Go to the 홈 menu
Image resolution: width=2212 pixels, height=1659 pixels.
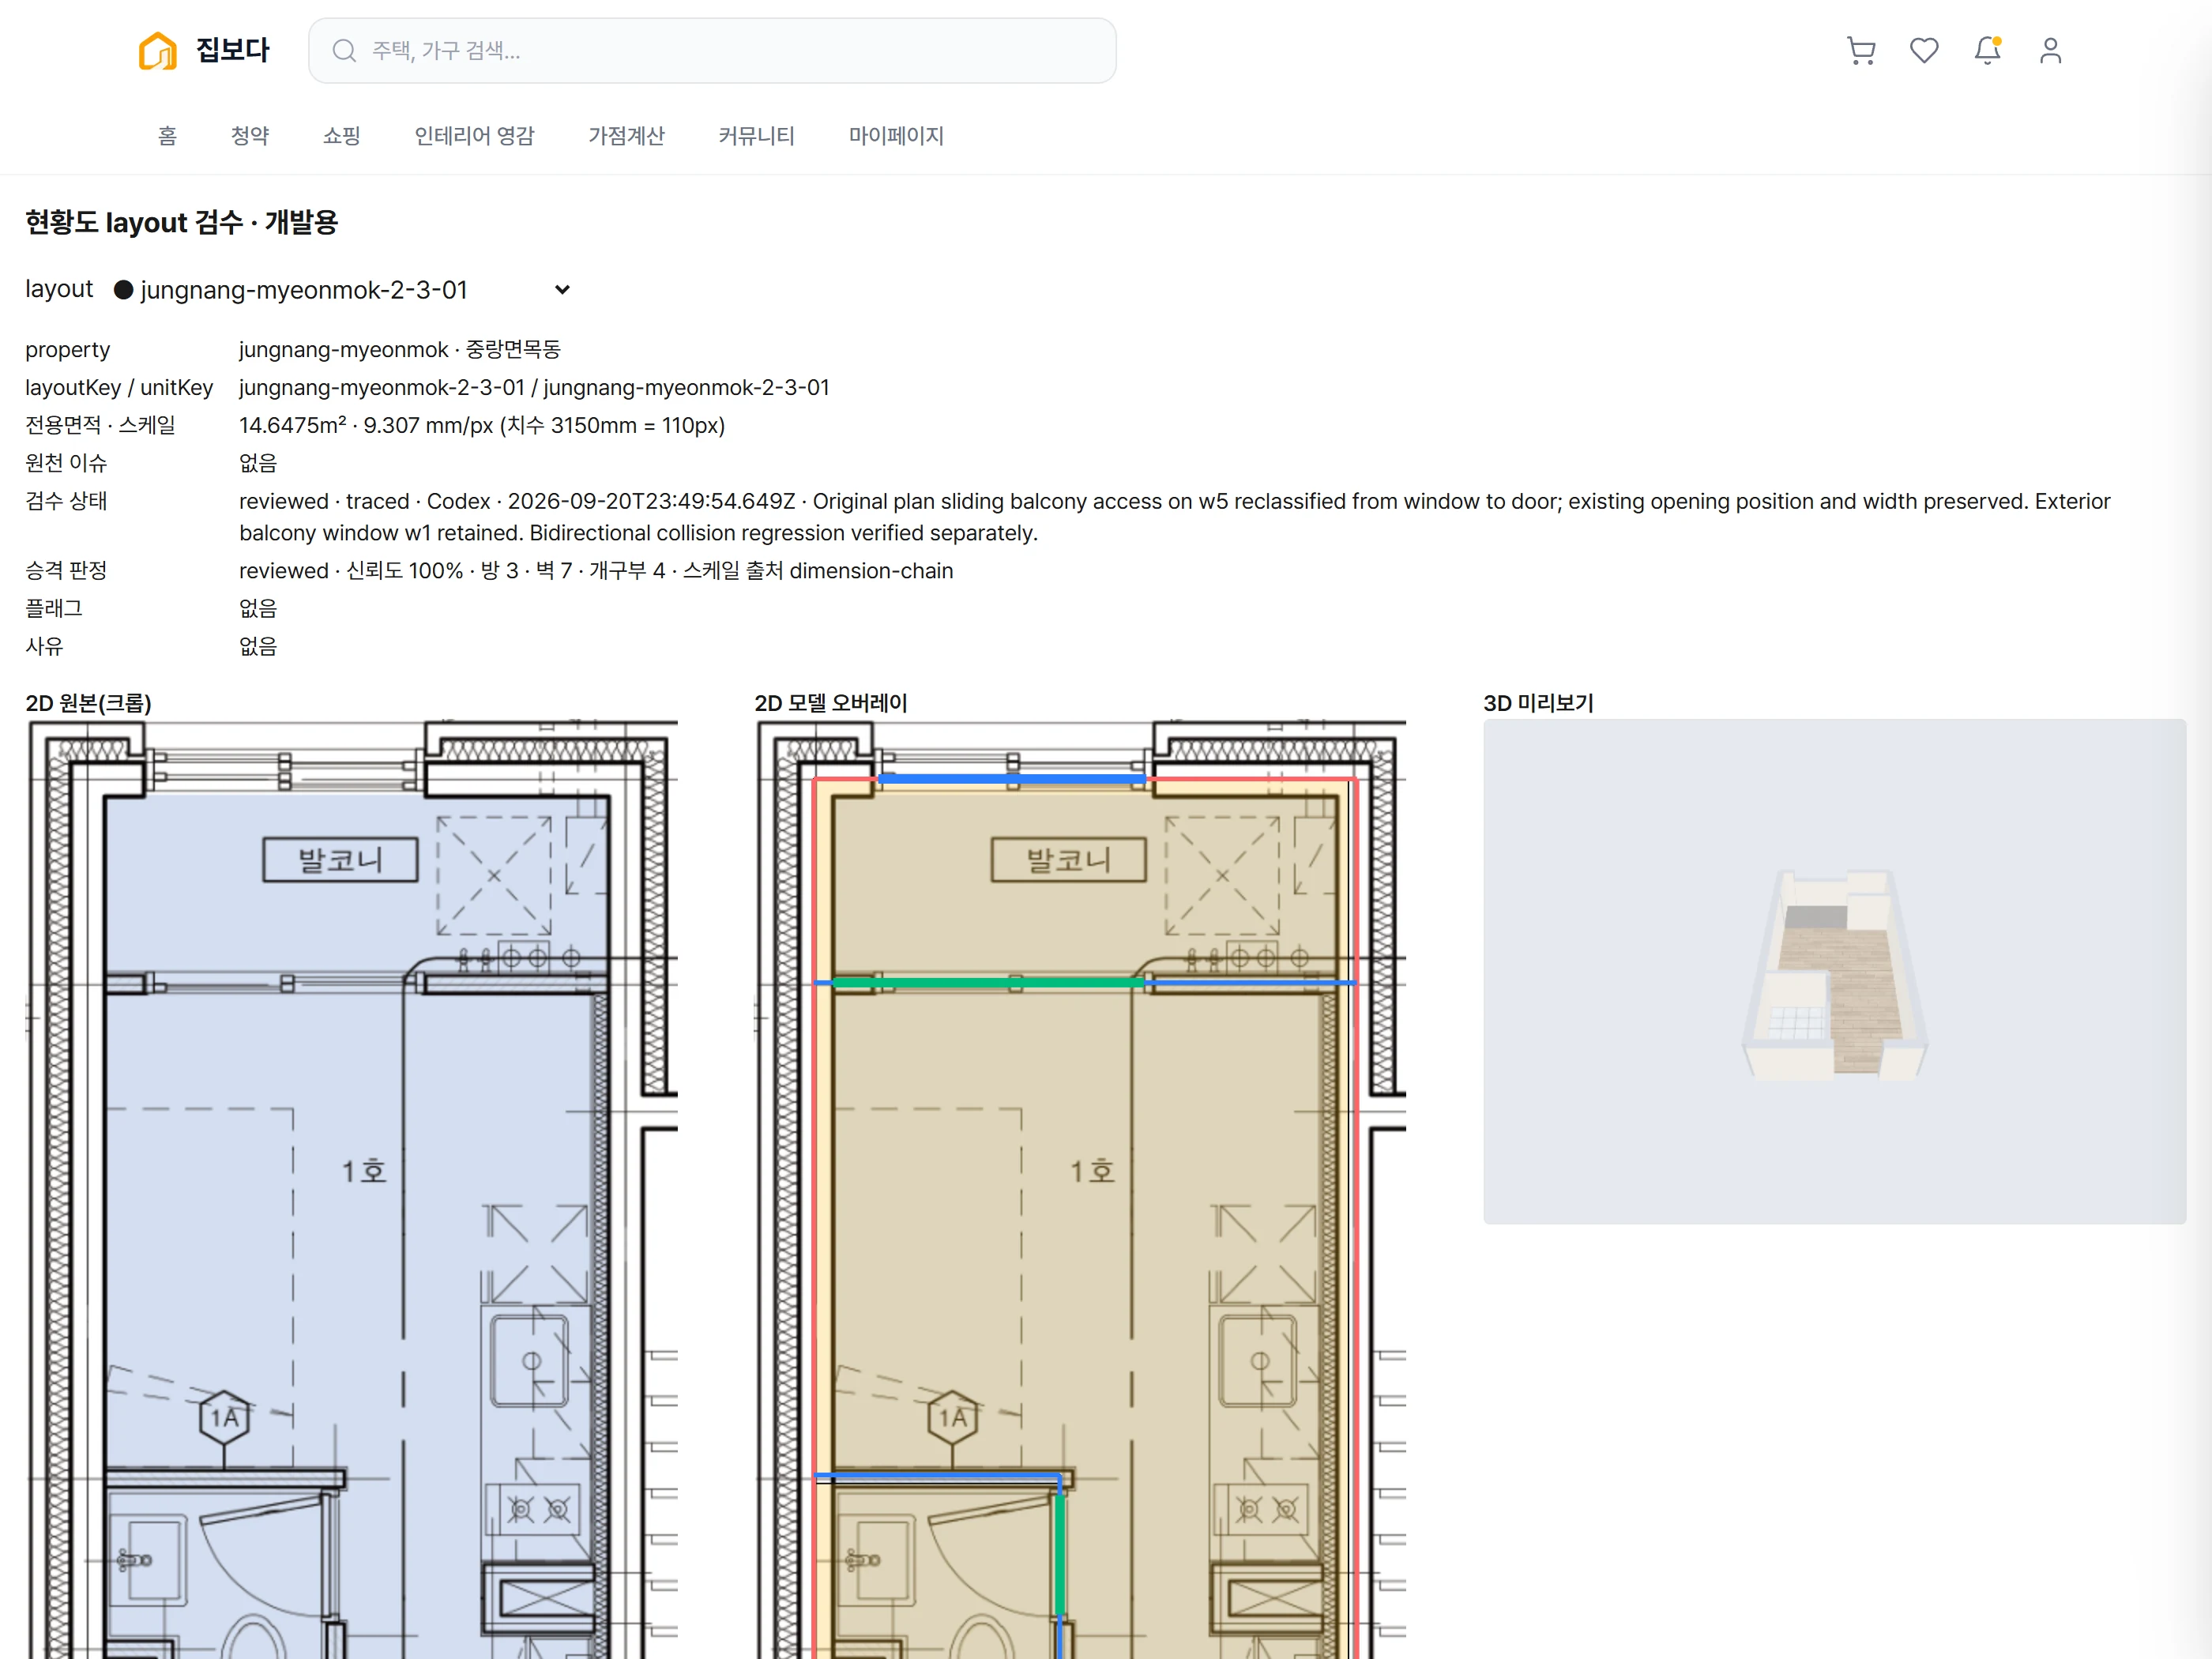pos(167,135)
